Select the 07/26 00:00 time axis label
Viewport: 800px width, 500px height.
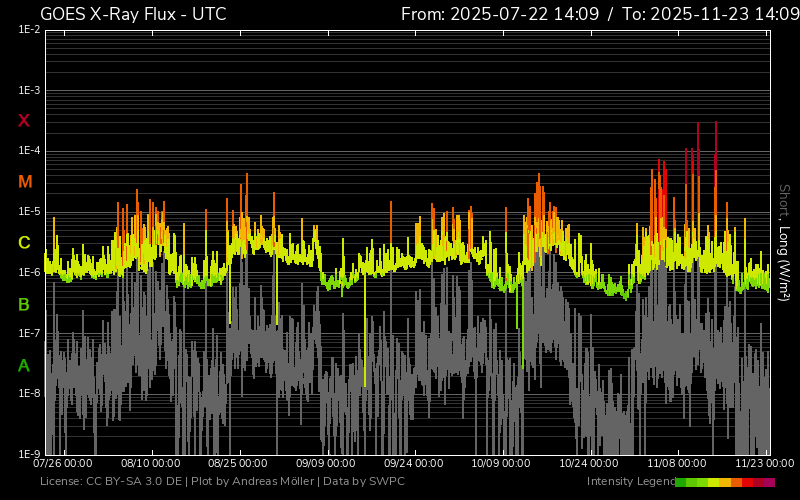pyautogui.click(x=63, y=464)
